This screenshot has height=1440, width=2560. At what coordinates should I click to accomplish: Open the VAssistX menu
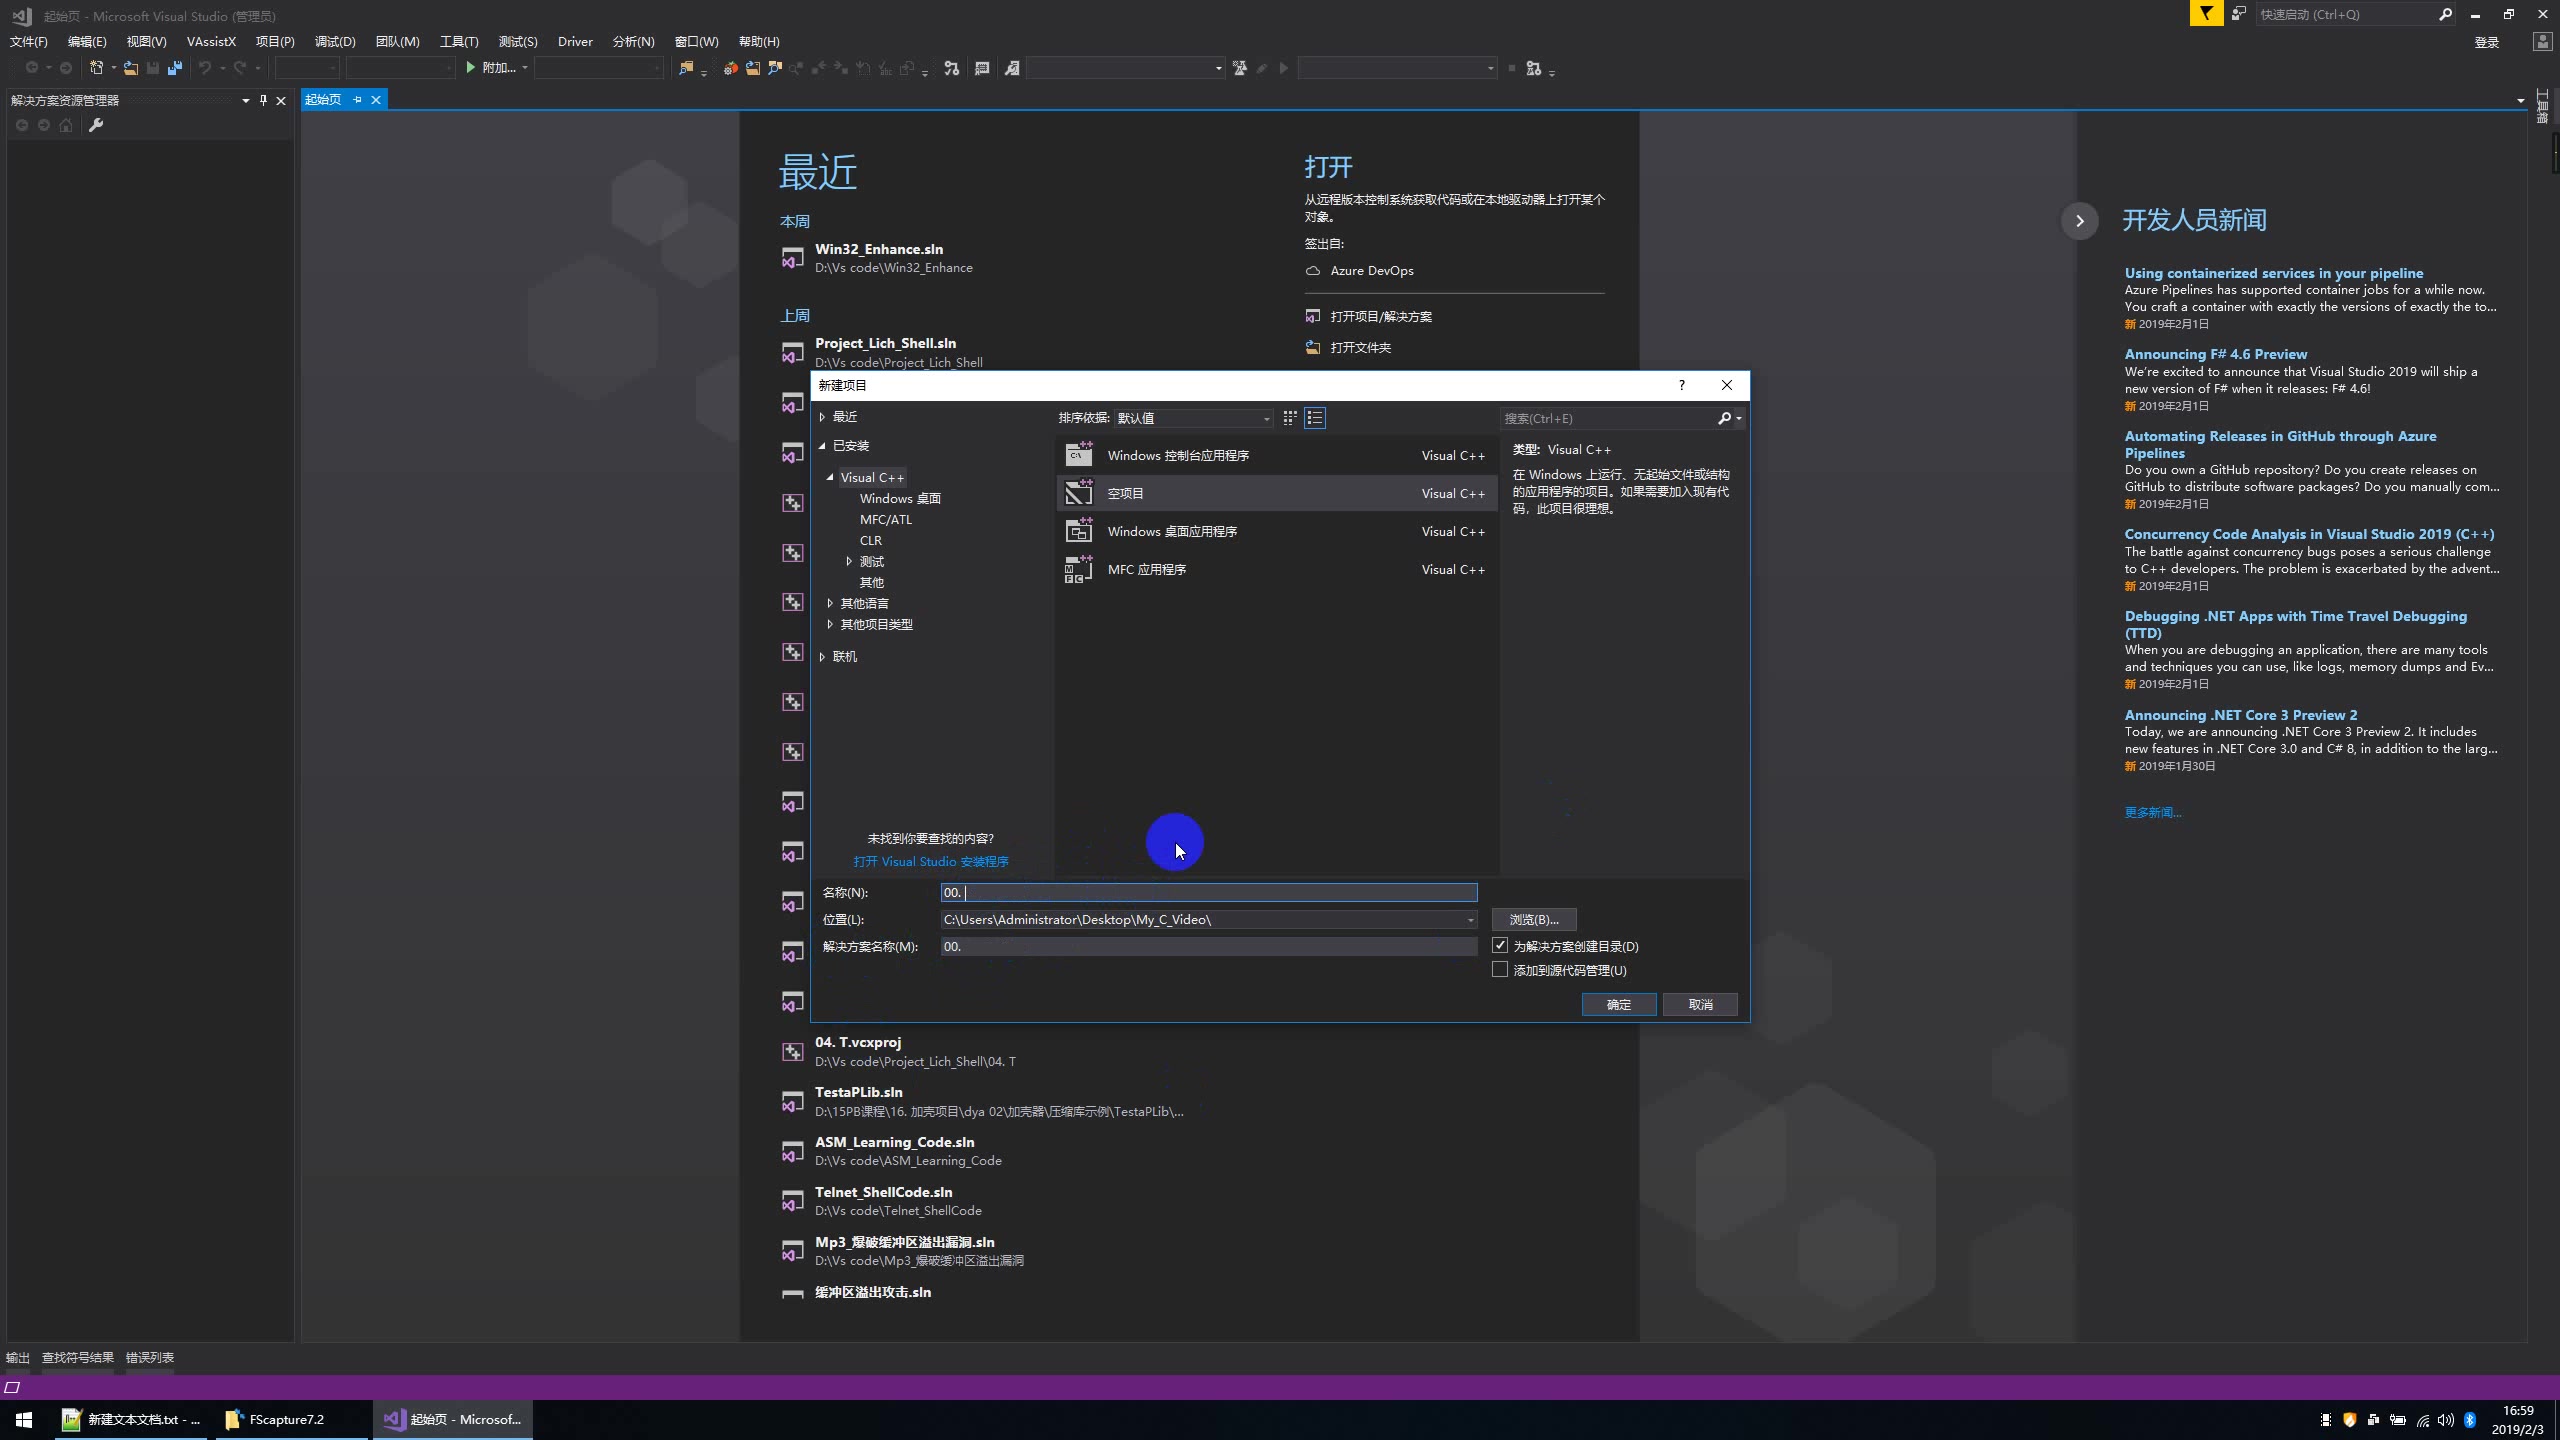(x=211, y=41)
